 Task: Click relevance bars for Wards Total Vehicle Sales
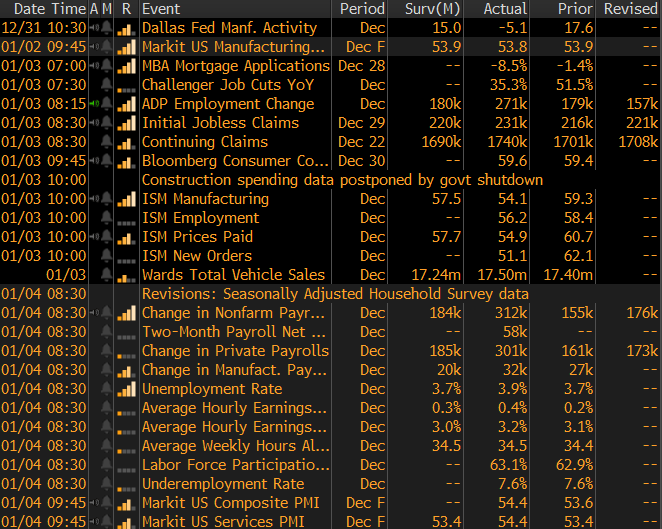pyautogui.click(x=126, y=275)
